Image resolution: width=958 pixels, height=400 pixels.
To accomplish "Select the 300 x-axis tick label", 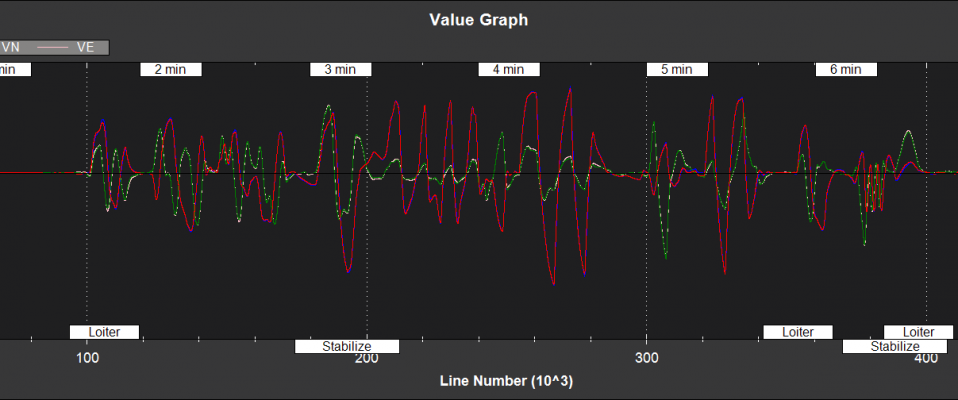I will pyautogui.click(x=647, y=359).
